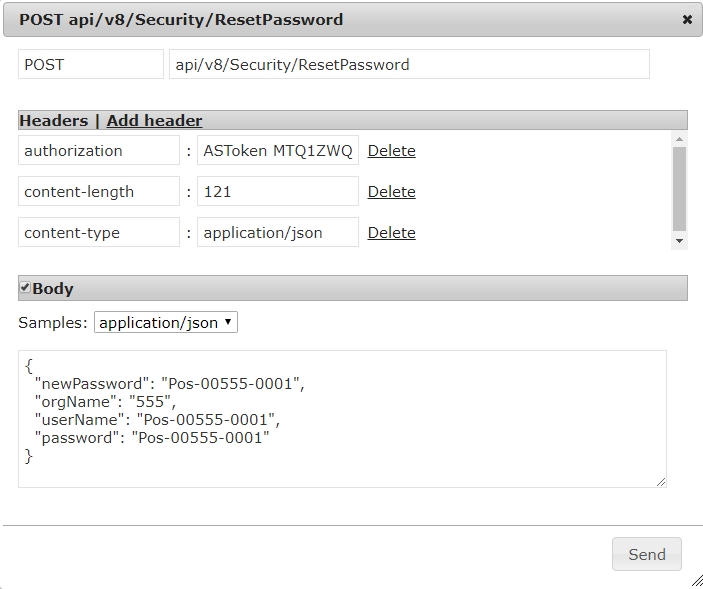Click the headers list scrollbar thumb
This screenshot has height=589, width=703.
click(679, 189)
